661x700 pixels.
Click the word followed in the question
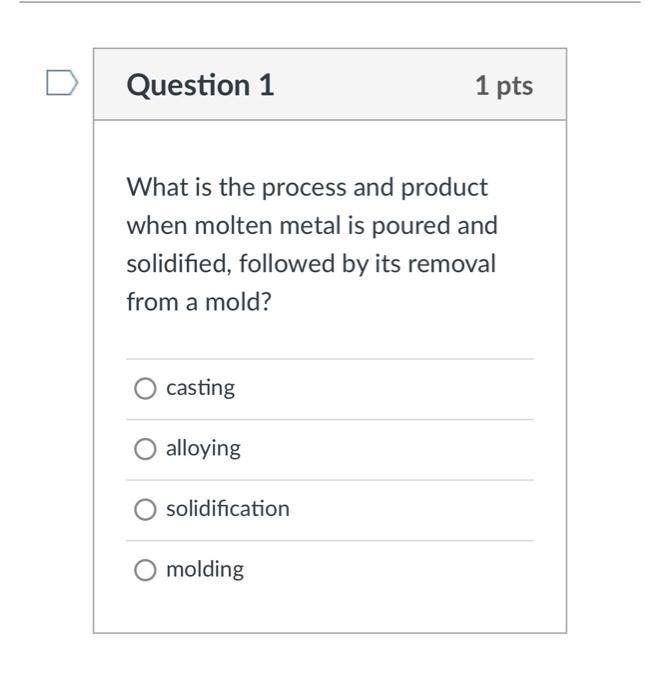click(x=287, y=264)
